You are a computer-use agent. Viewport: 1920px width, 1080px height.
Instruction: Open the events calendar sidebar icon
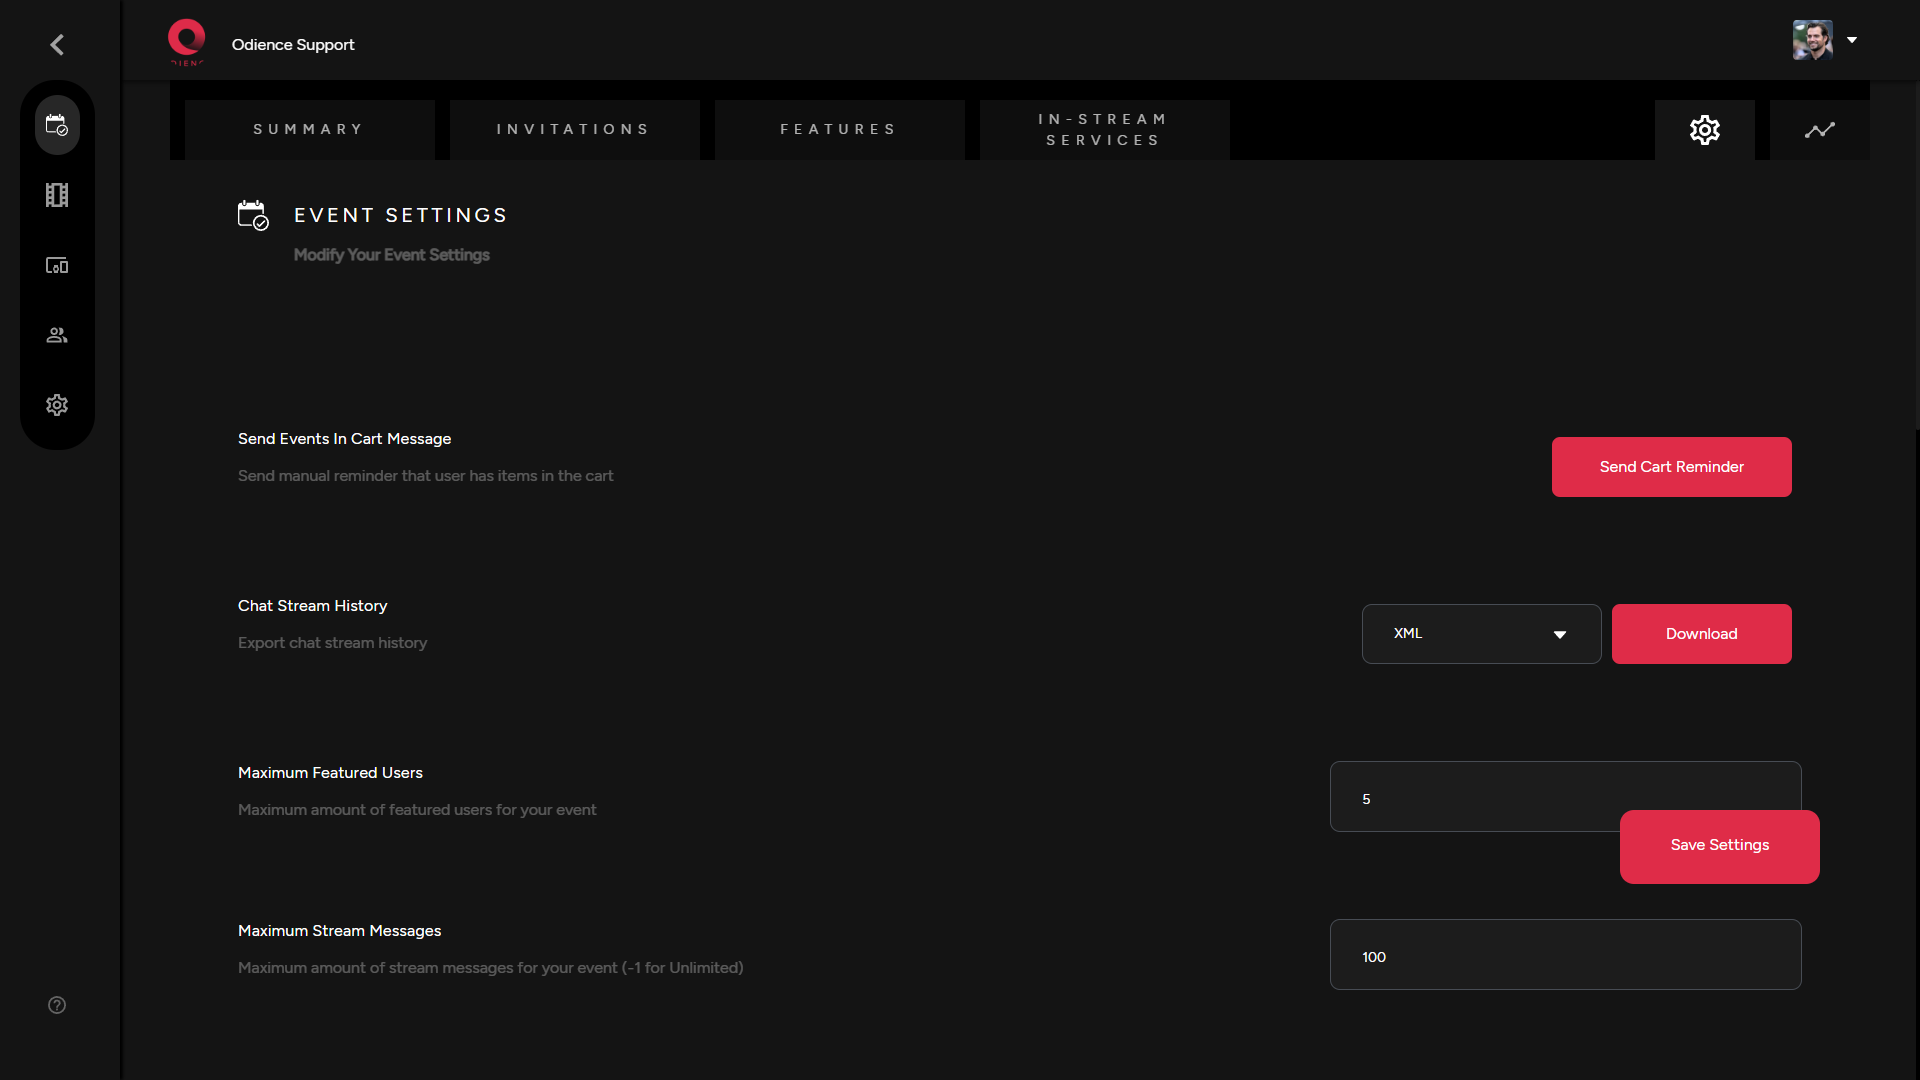57,125
